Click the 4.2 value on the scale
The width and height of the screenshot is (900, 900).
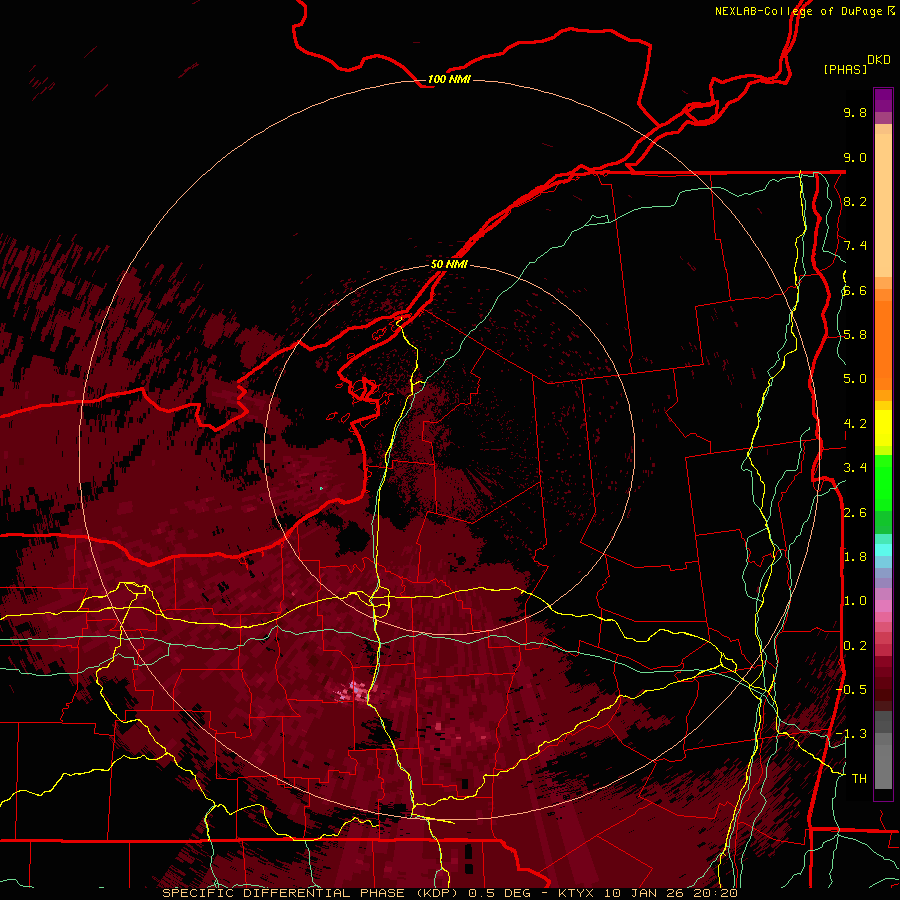[x=855, y=424]
